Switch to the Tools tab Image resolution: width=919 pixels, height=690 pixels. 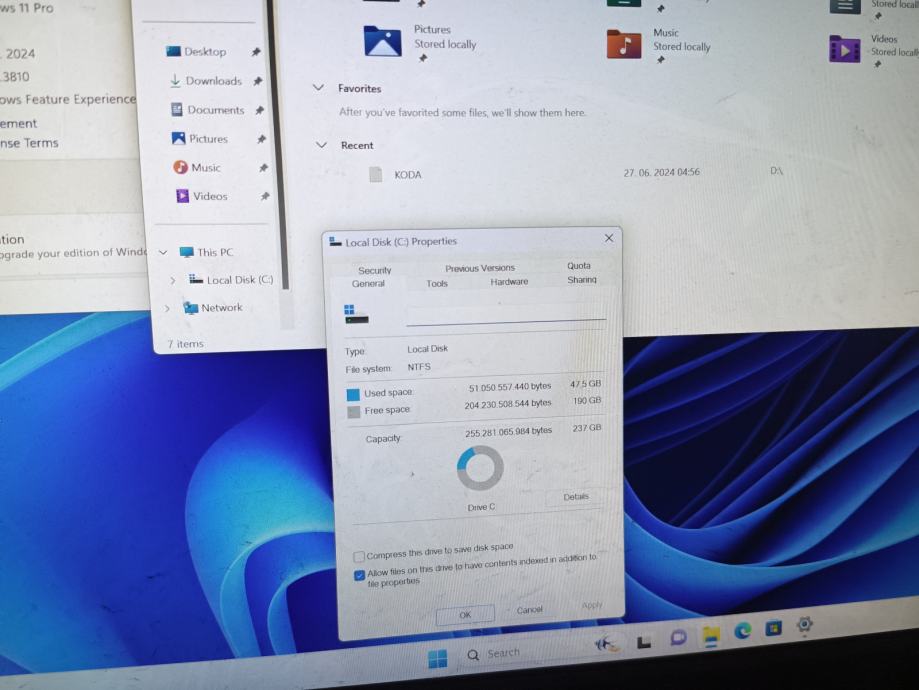point(437,284)
